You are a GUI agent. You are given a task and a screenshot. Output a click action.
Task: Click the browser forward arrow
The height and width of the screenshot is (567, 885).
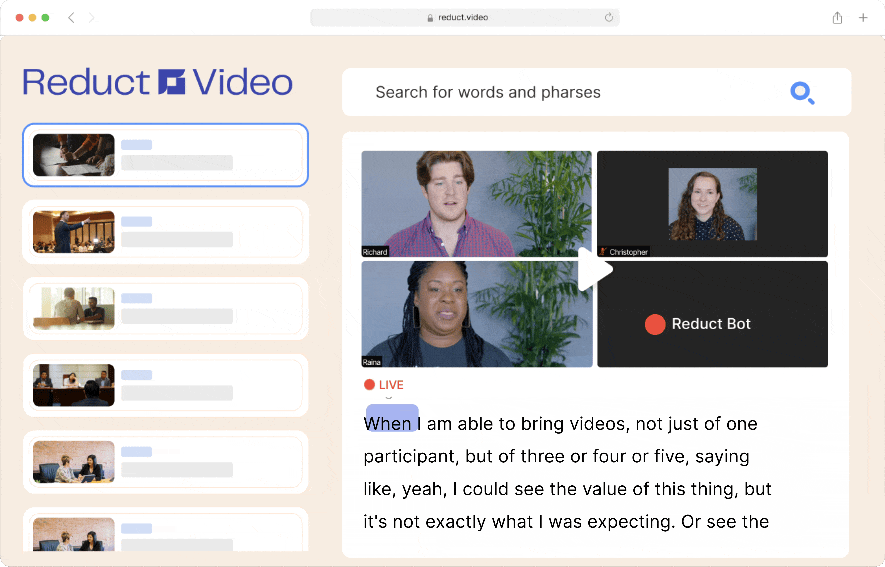coord(92,18)
